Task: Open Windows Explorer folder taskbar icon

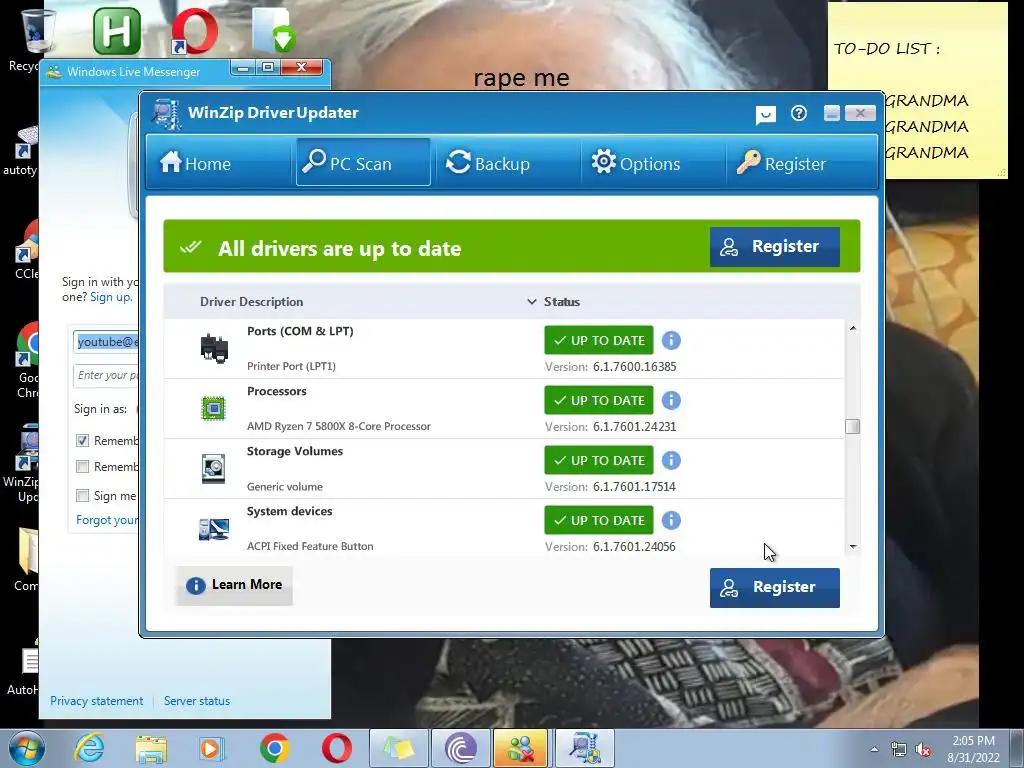Action: coord(151,749)
